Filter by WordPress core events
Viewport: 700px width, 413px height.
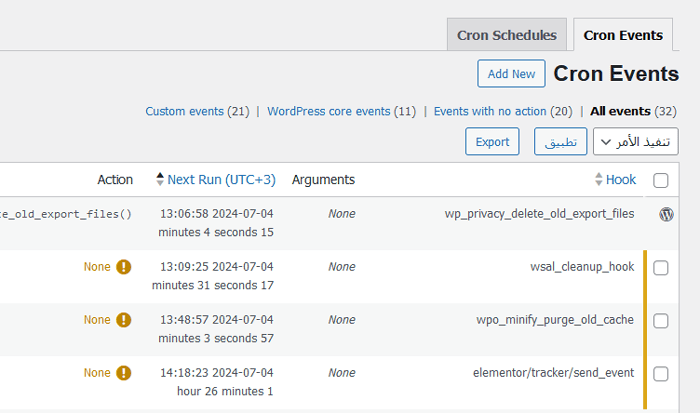coord(341,111)
